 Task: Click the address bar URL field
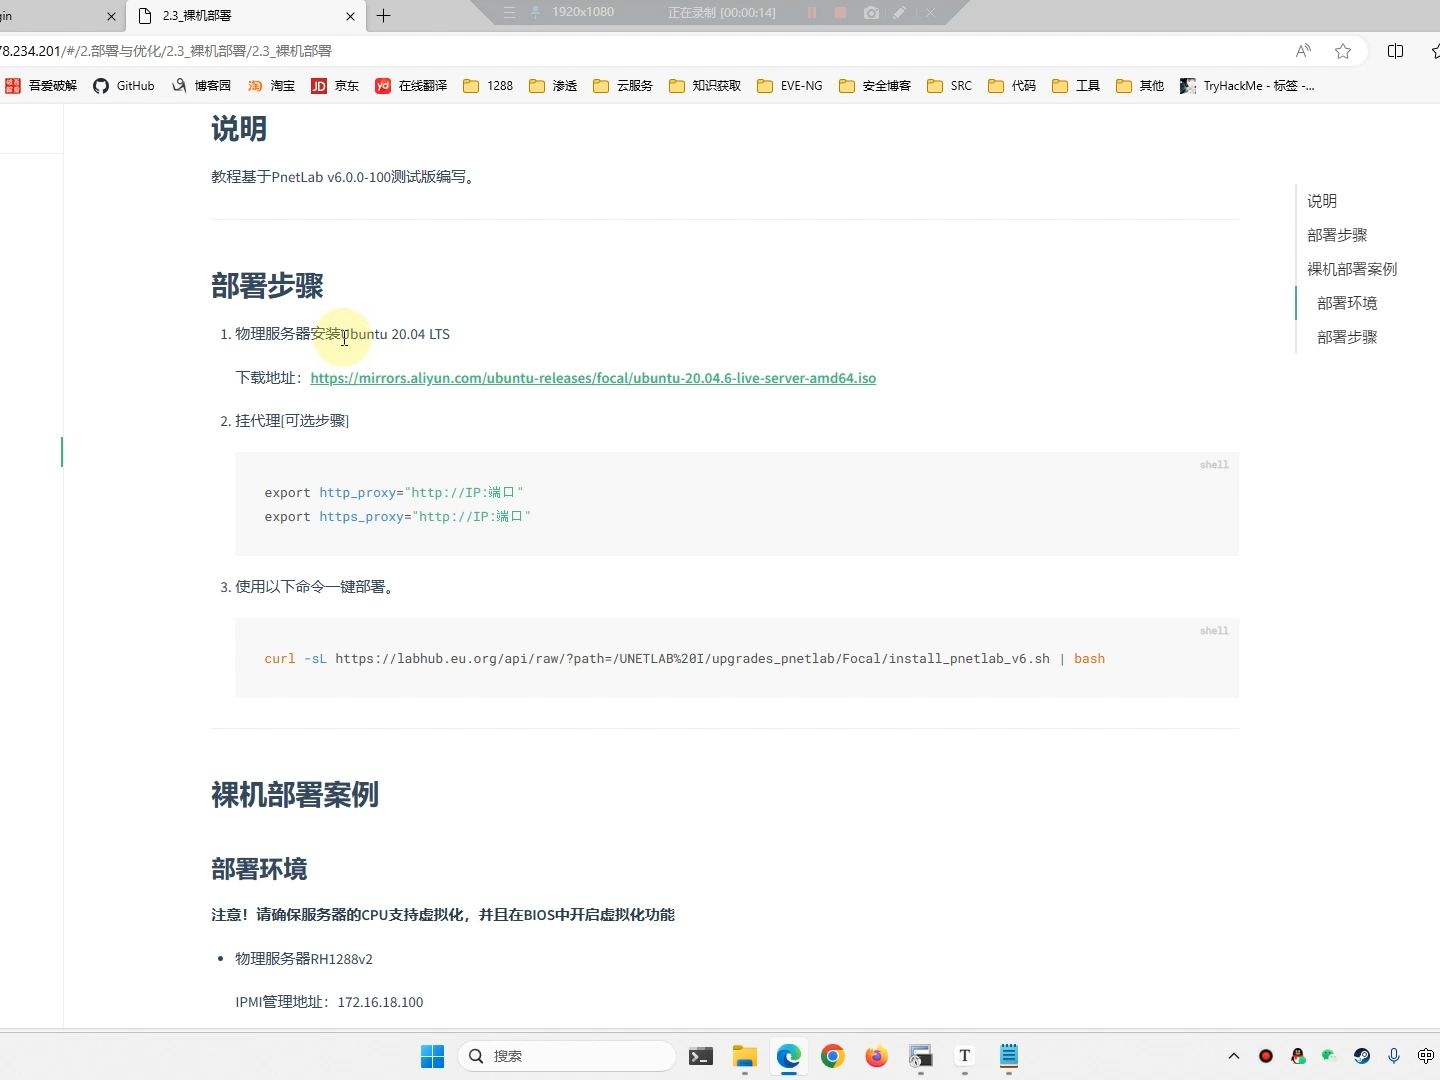pos(640,51)
